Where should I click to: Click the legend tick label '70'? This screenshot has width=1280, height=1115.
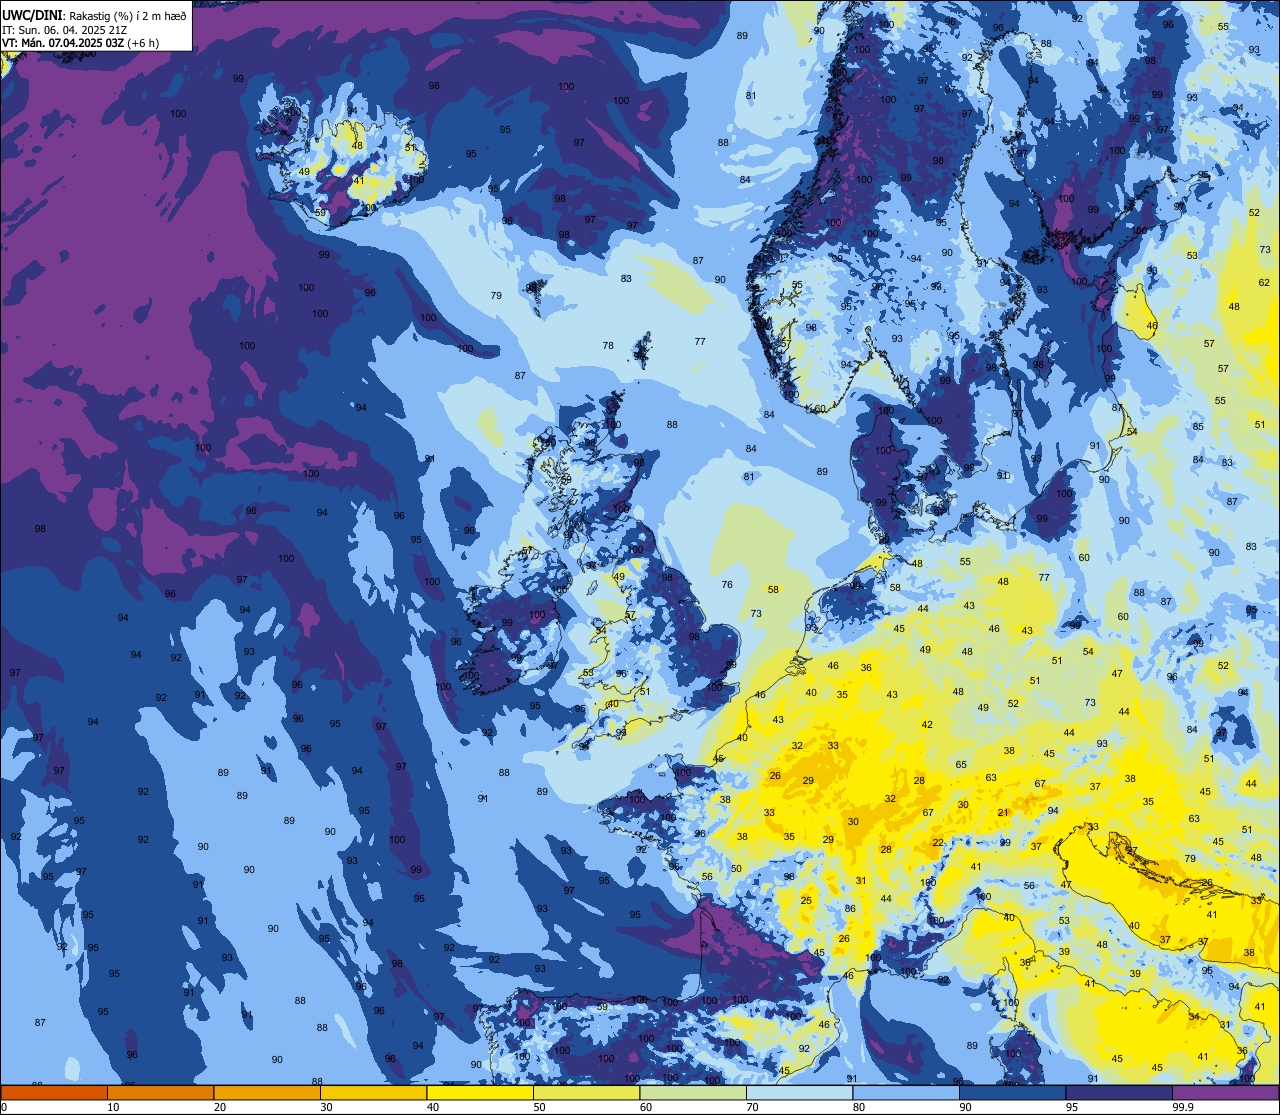click(x=753, y=1106)
